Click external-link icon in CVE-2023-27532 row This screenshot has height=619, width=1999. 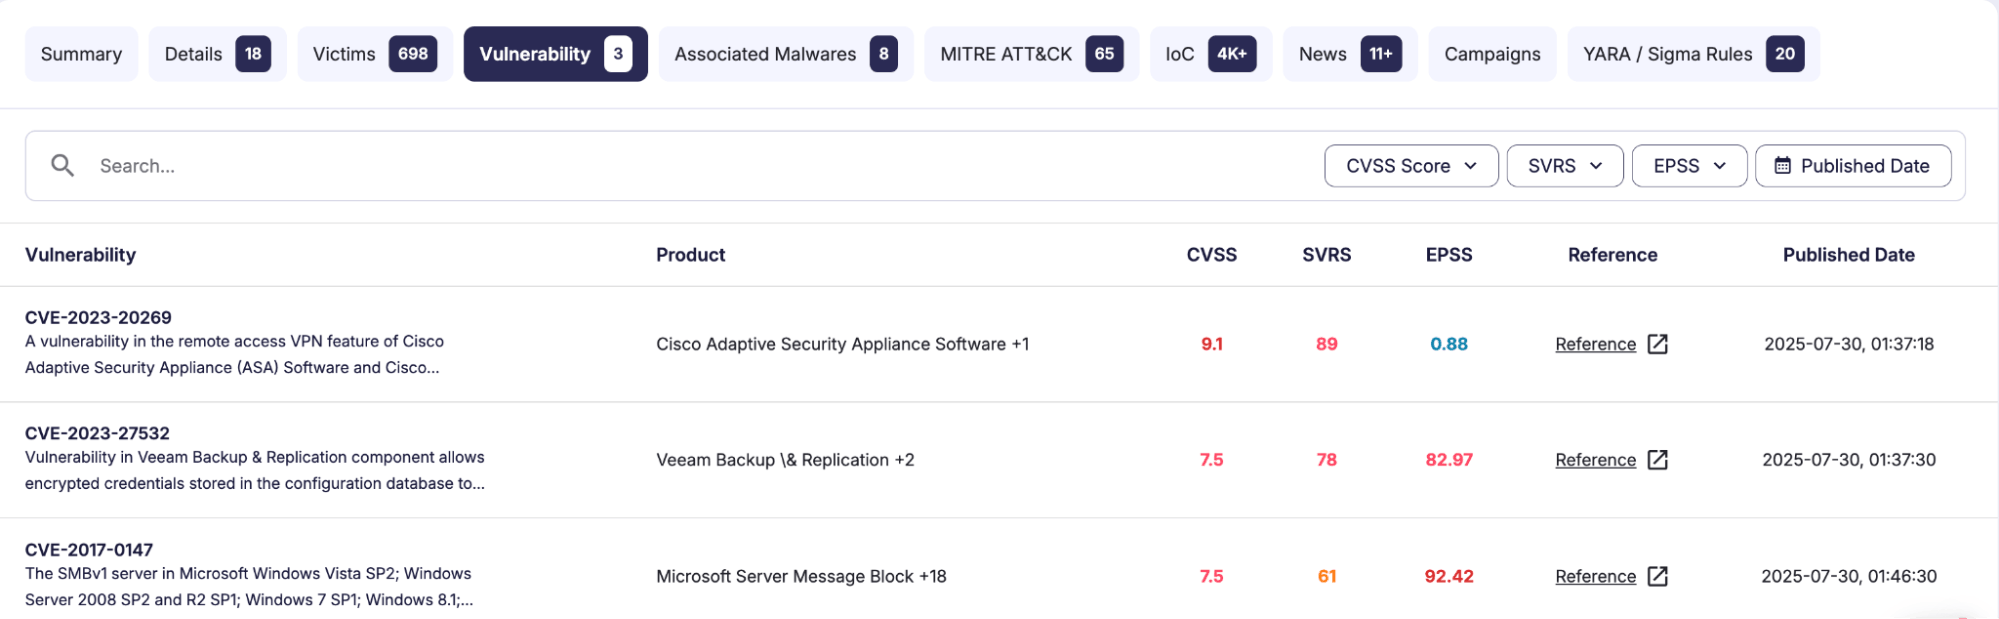(1657, 460)
